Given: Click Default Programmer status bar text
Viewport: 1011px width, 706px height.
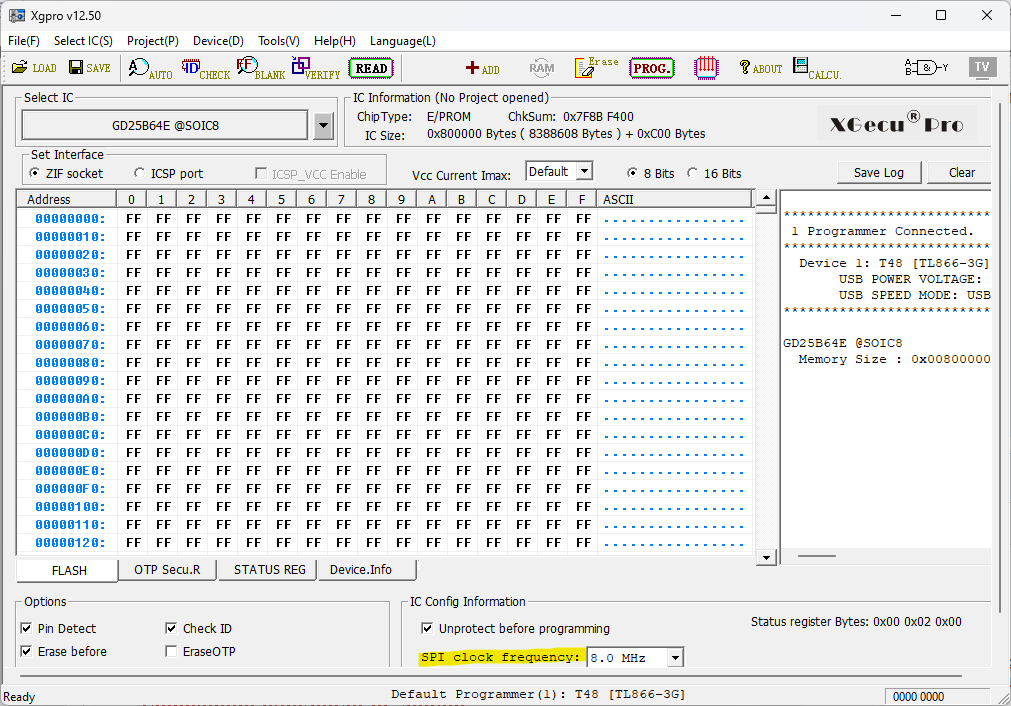Looking at the screenshot, I should (x=538, y=694).
